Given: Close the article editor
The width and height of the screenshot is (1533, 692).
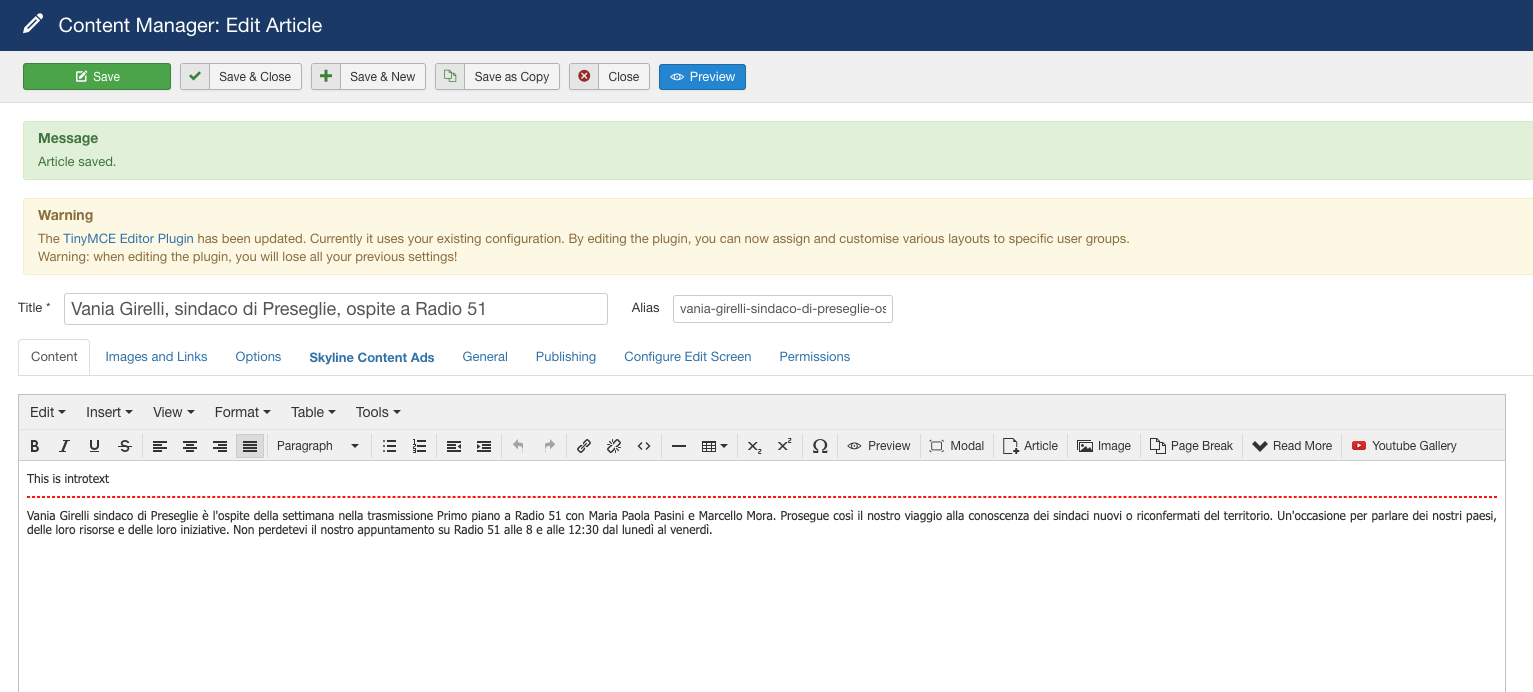Looking at the screenshot, I should [x=610, y=77].
